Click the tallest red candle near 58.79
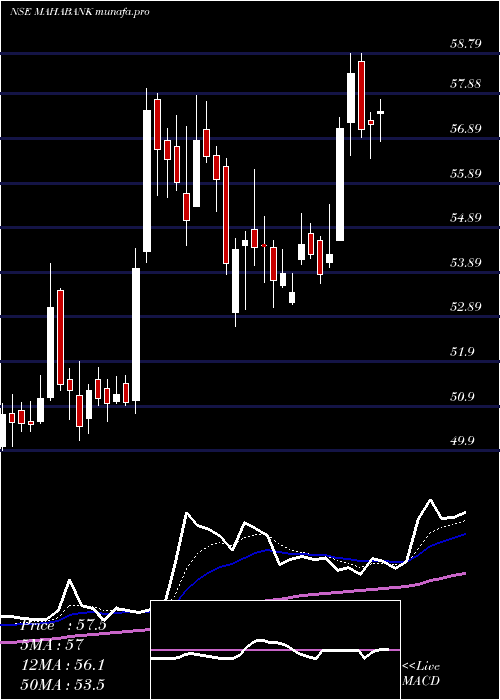 point(361,95)
